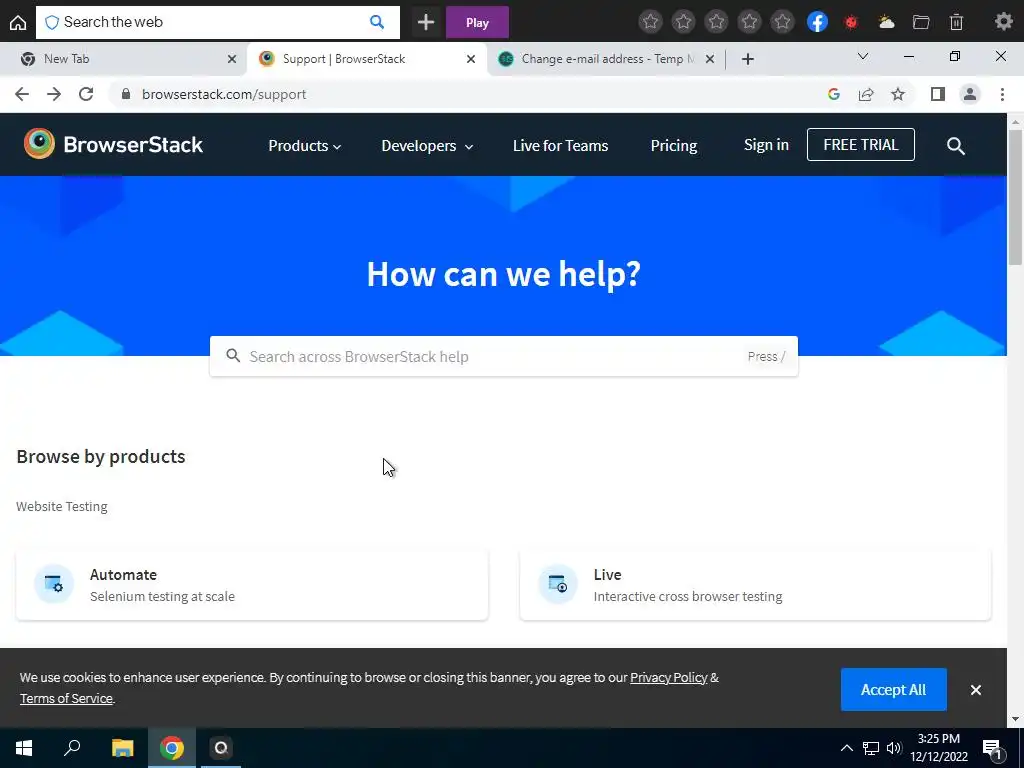Open the weather icon in top bar
Viewport: 1024px width, 768px height.
click(x=886, y=22)
